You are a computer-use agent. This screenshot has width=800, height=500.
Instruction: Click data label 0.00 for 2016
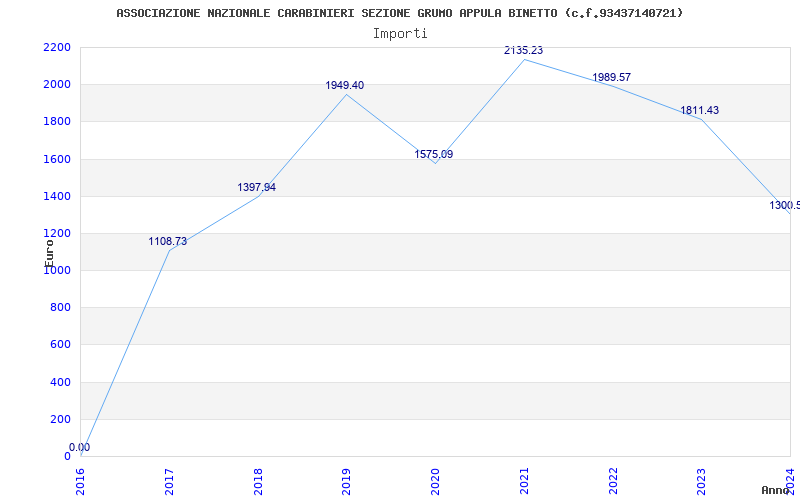(80, 447)
